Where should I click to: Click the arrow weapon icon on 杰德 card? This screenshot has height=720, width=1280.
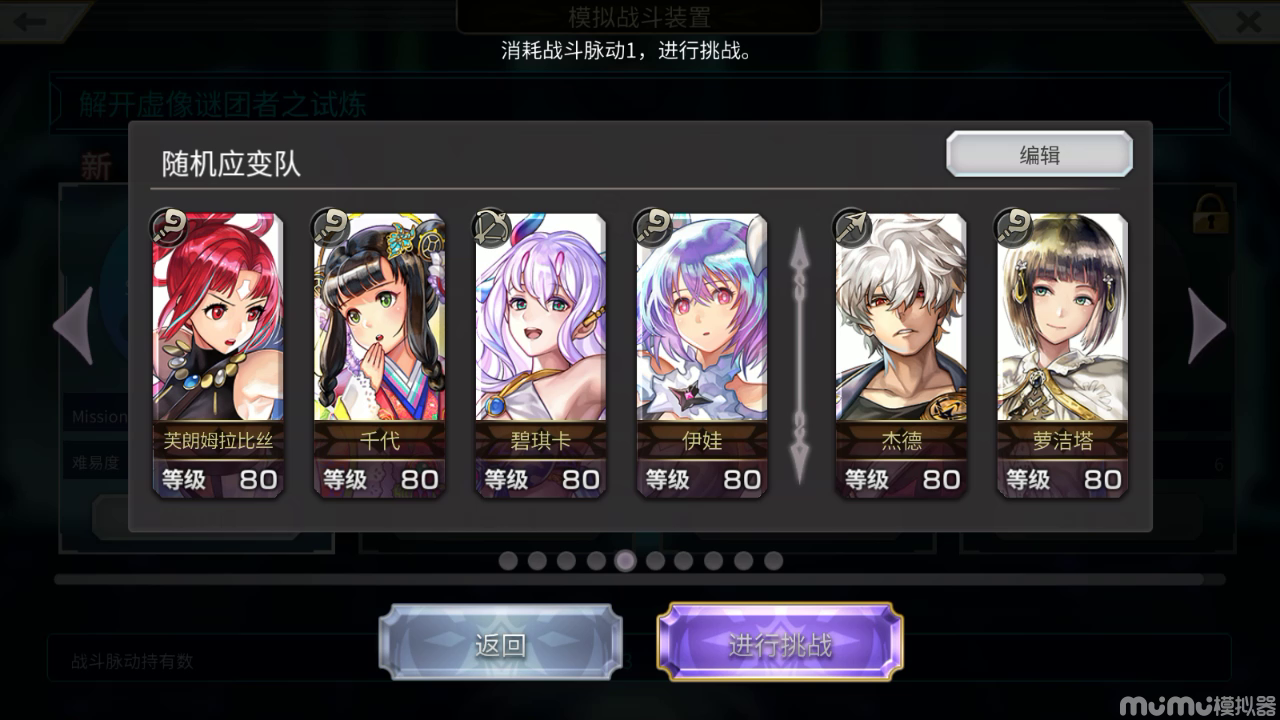[x=853, y=227]
